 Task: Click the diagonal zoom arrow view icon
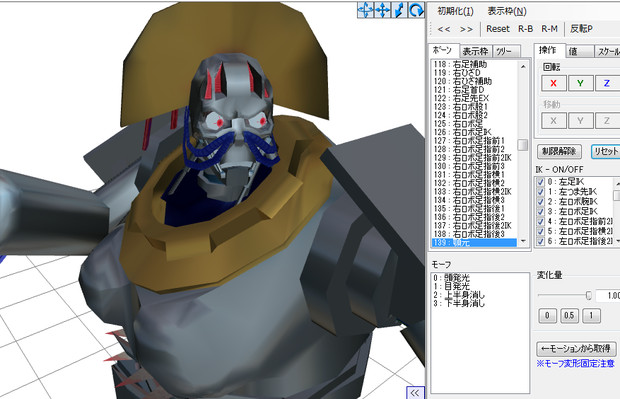pos(399,10)
